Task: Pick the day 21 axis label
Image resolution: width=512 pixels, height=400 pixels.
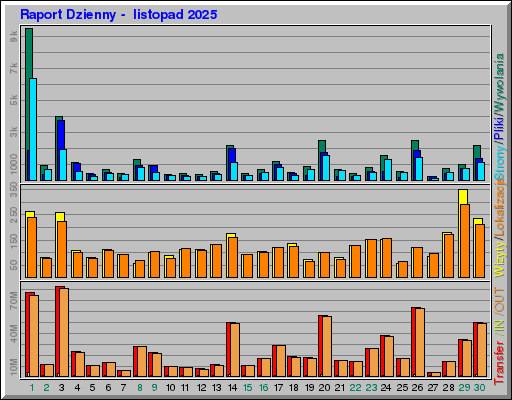Action: tap(340, 388)
